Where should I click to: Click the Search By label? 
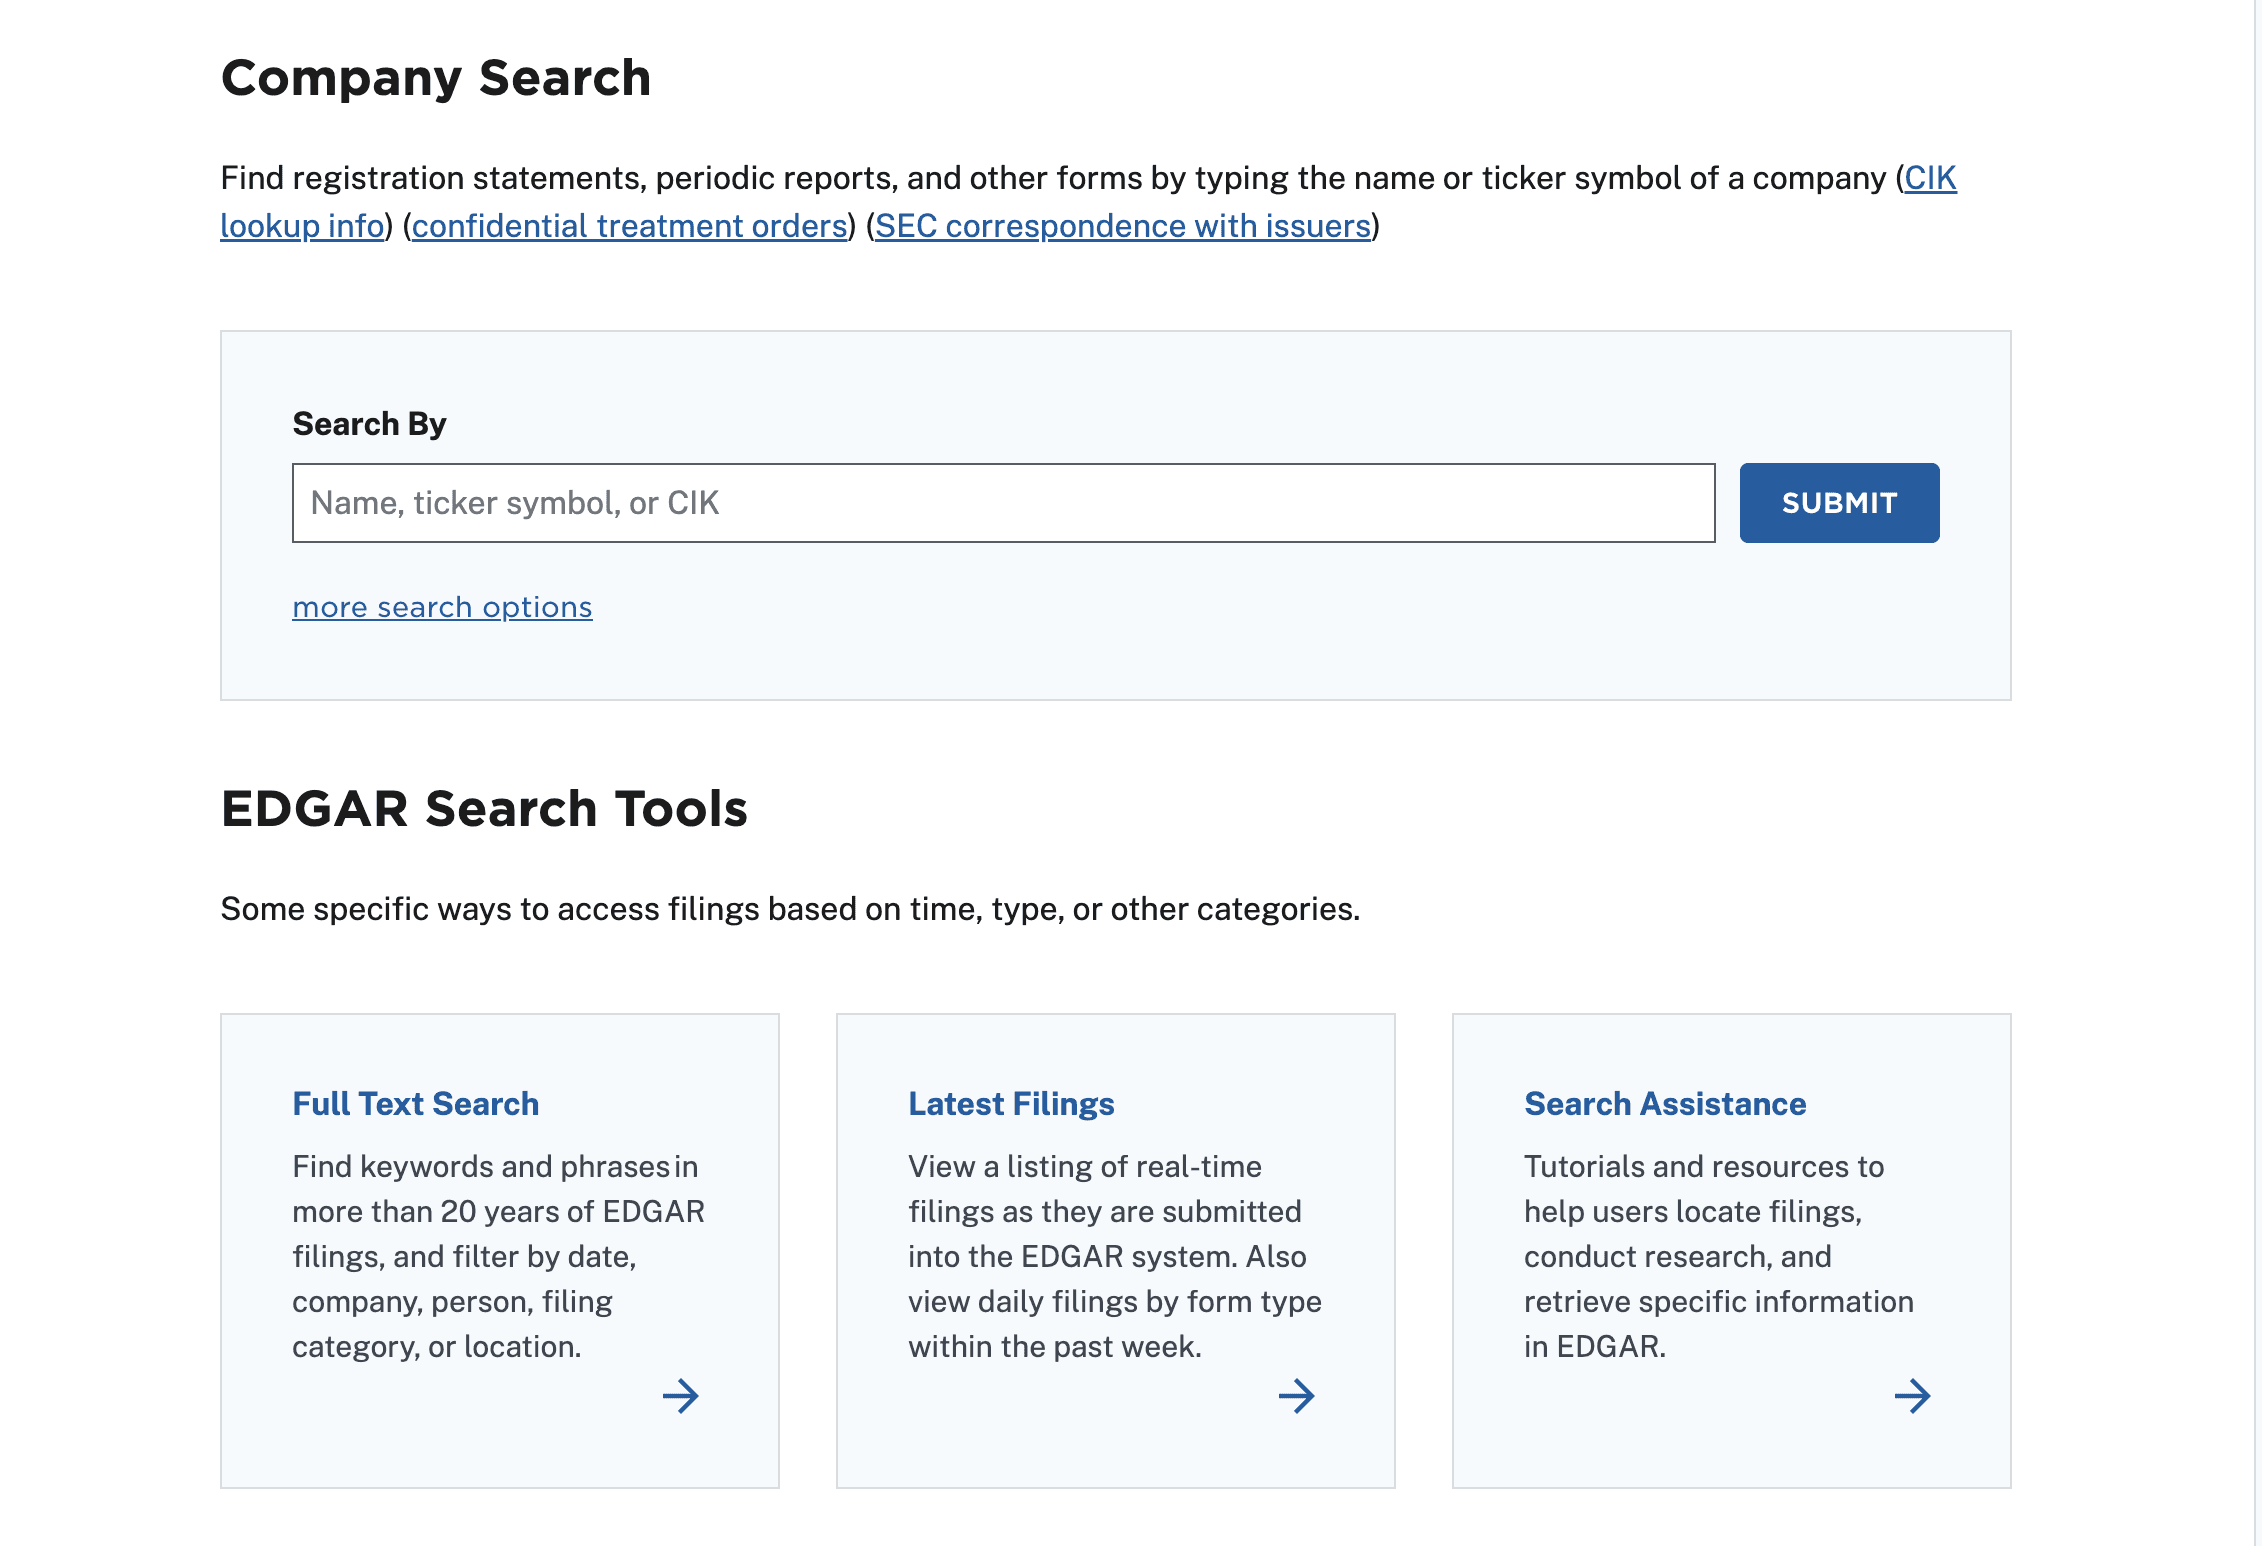[x=369, y=424]
